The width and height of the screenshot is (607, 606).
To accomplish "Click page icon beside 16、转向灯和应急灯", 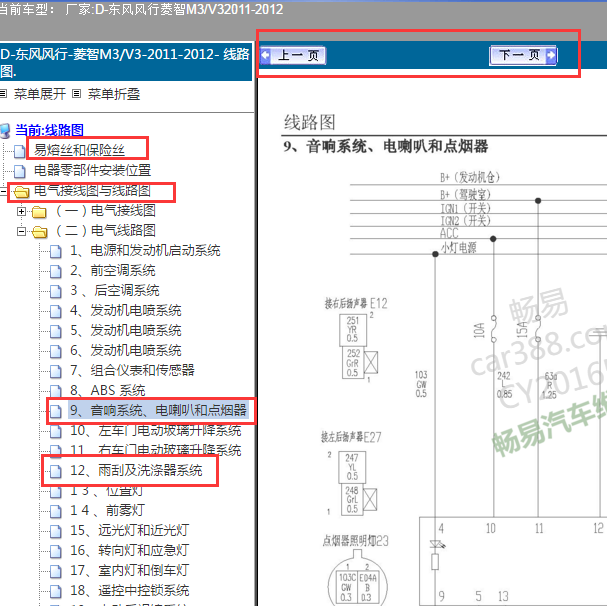I will click(x=56, y=551).
